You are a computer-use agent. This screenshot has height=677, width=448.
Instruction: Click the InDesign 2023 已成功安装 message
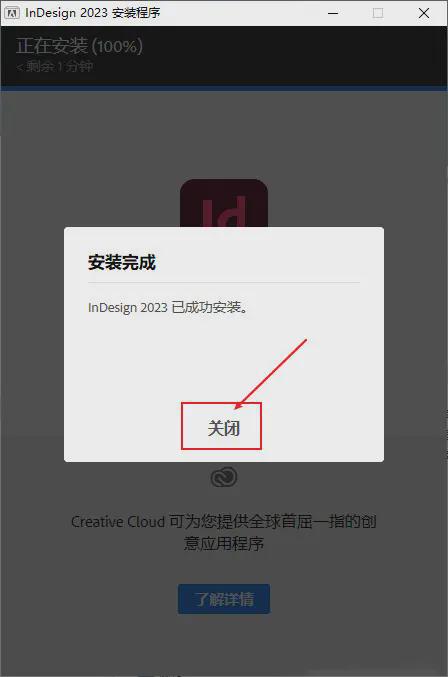tap(168, 307)
